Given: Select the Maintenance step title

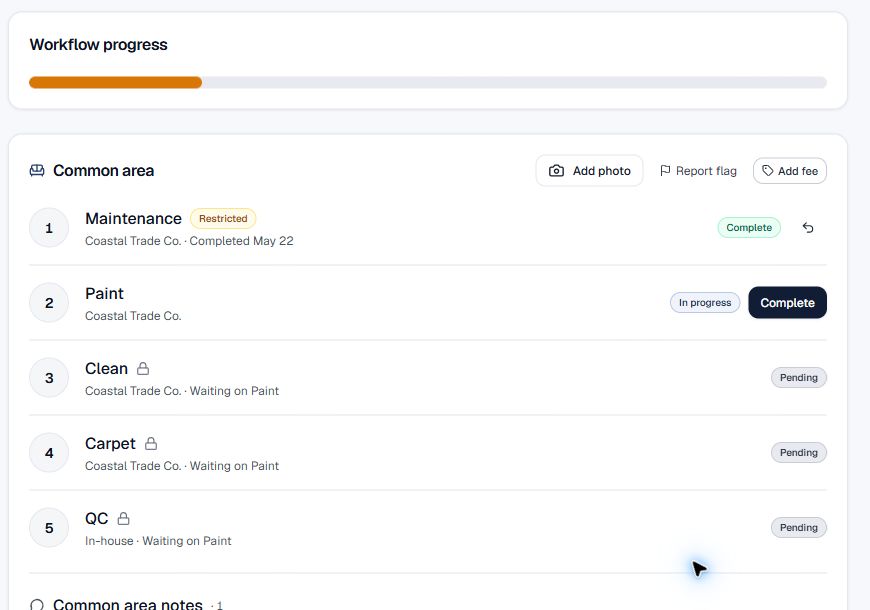Looking at the screenshot, I should tap(133, 219).
